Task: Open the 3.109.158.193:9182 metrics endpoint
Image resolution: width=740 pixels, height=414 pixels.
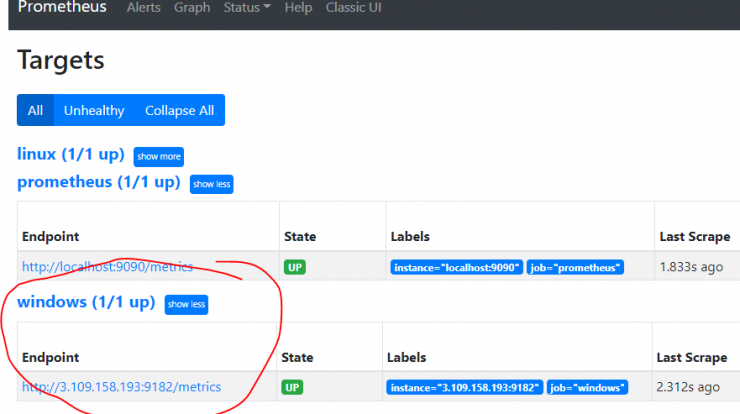Action: pos(121,387)
